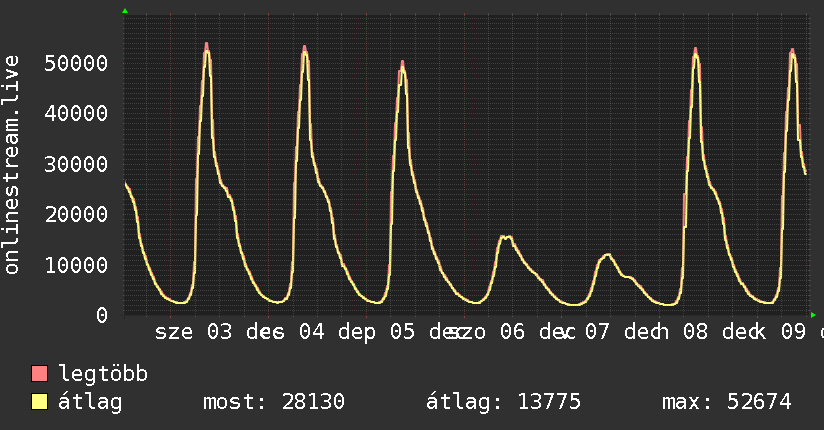Click the 07 date label on x-axis
Screen dimensions: 824x430
click(597, 332)
